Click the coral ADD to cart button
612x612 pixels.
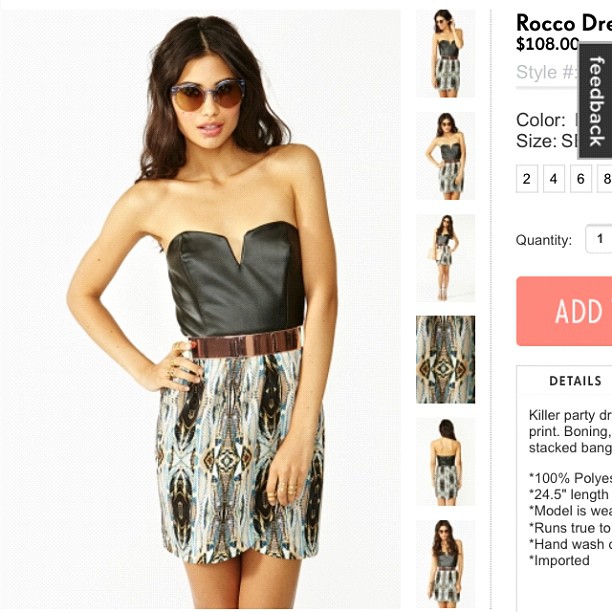(564, 311)
